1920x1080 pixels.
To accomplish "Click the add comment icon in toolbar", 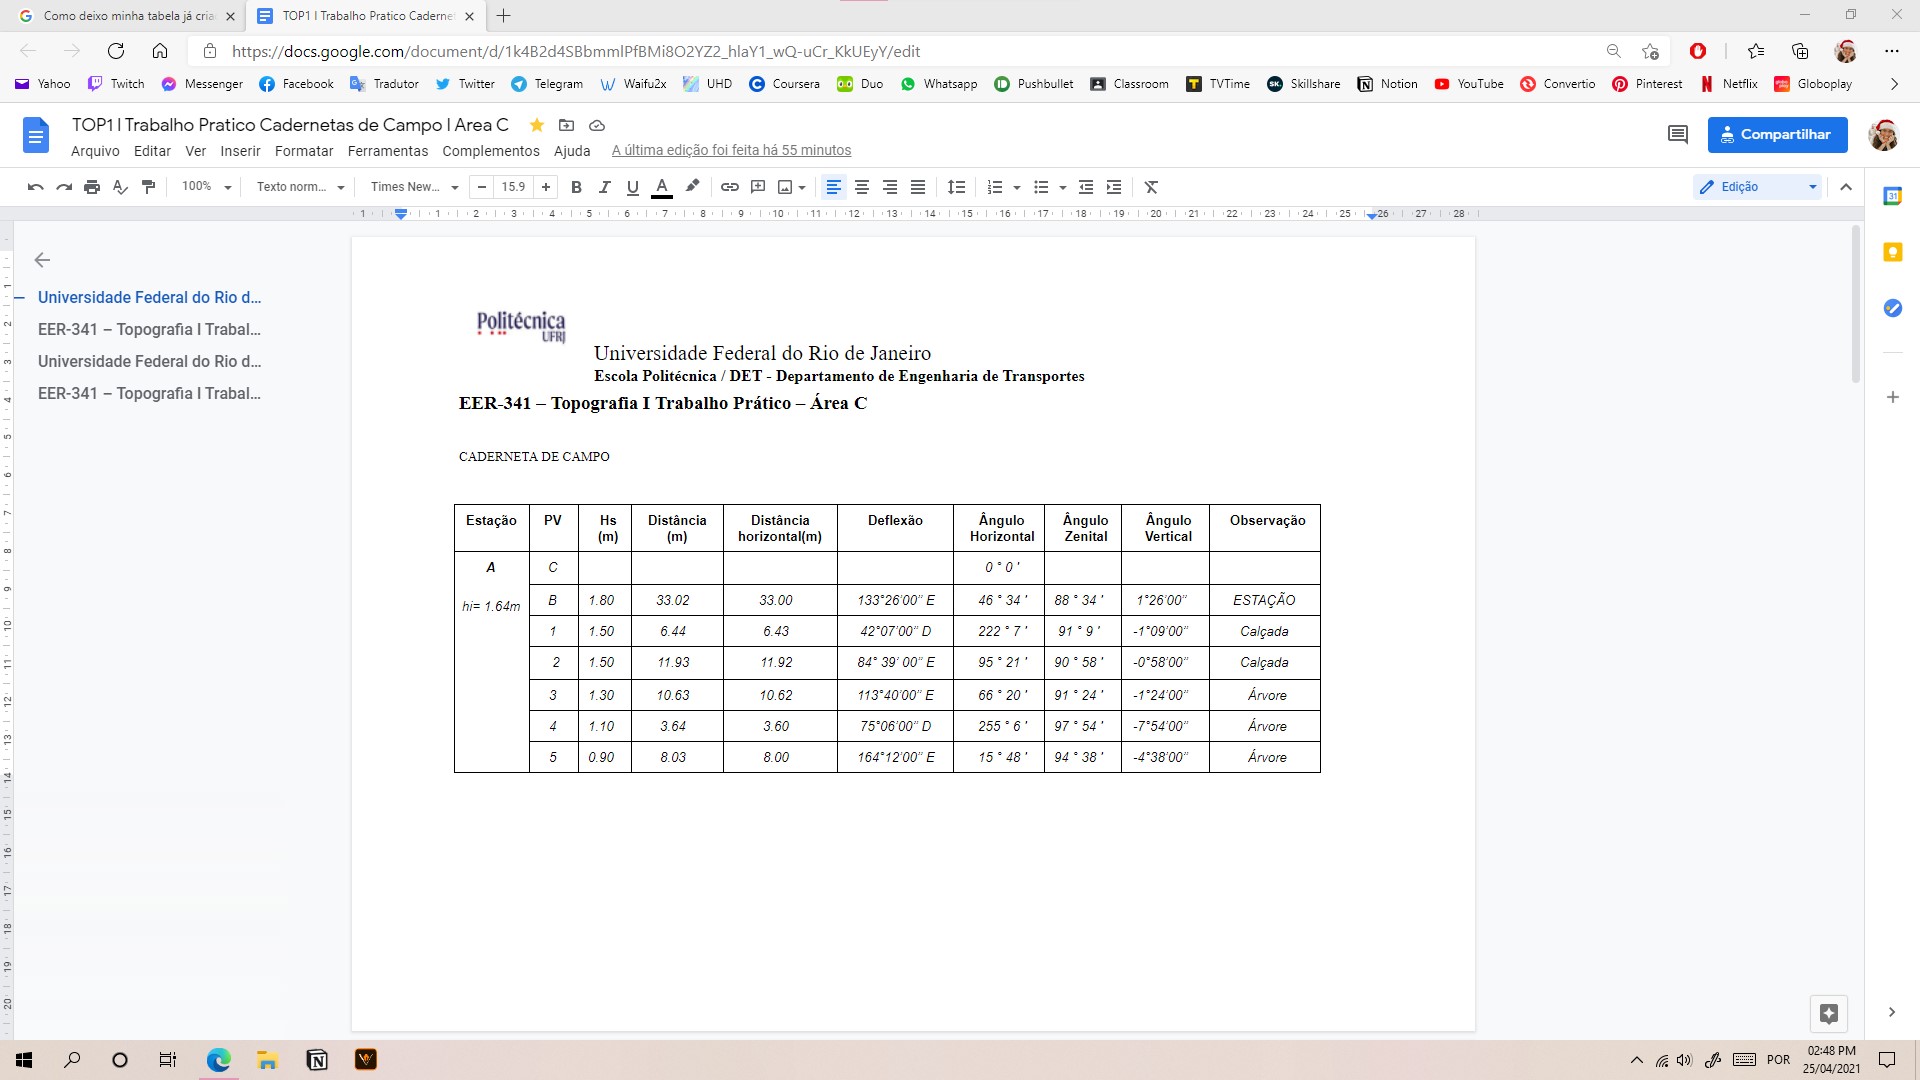I will (x=758, y=187).
